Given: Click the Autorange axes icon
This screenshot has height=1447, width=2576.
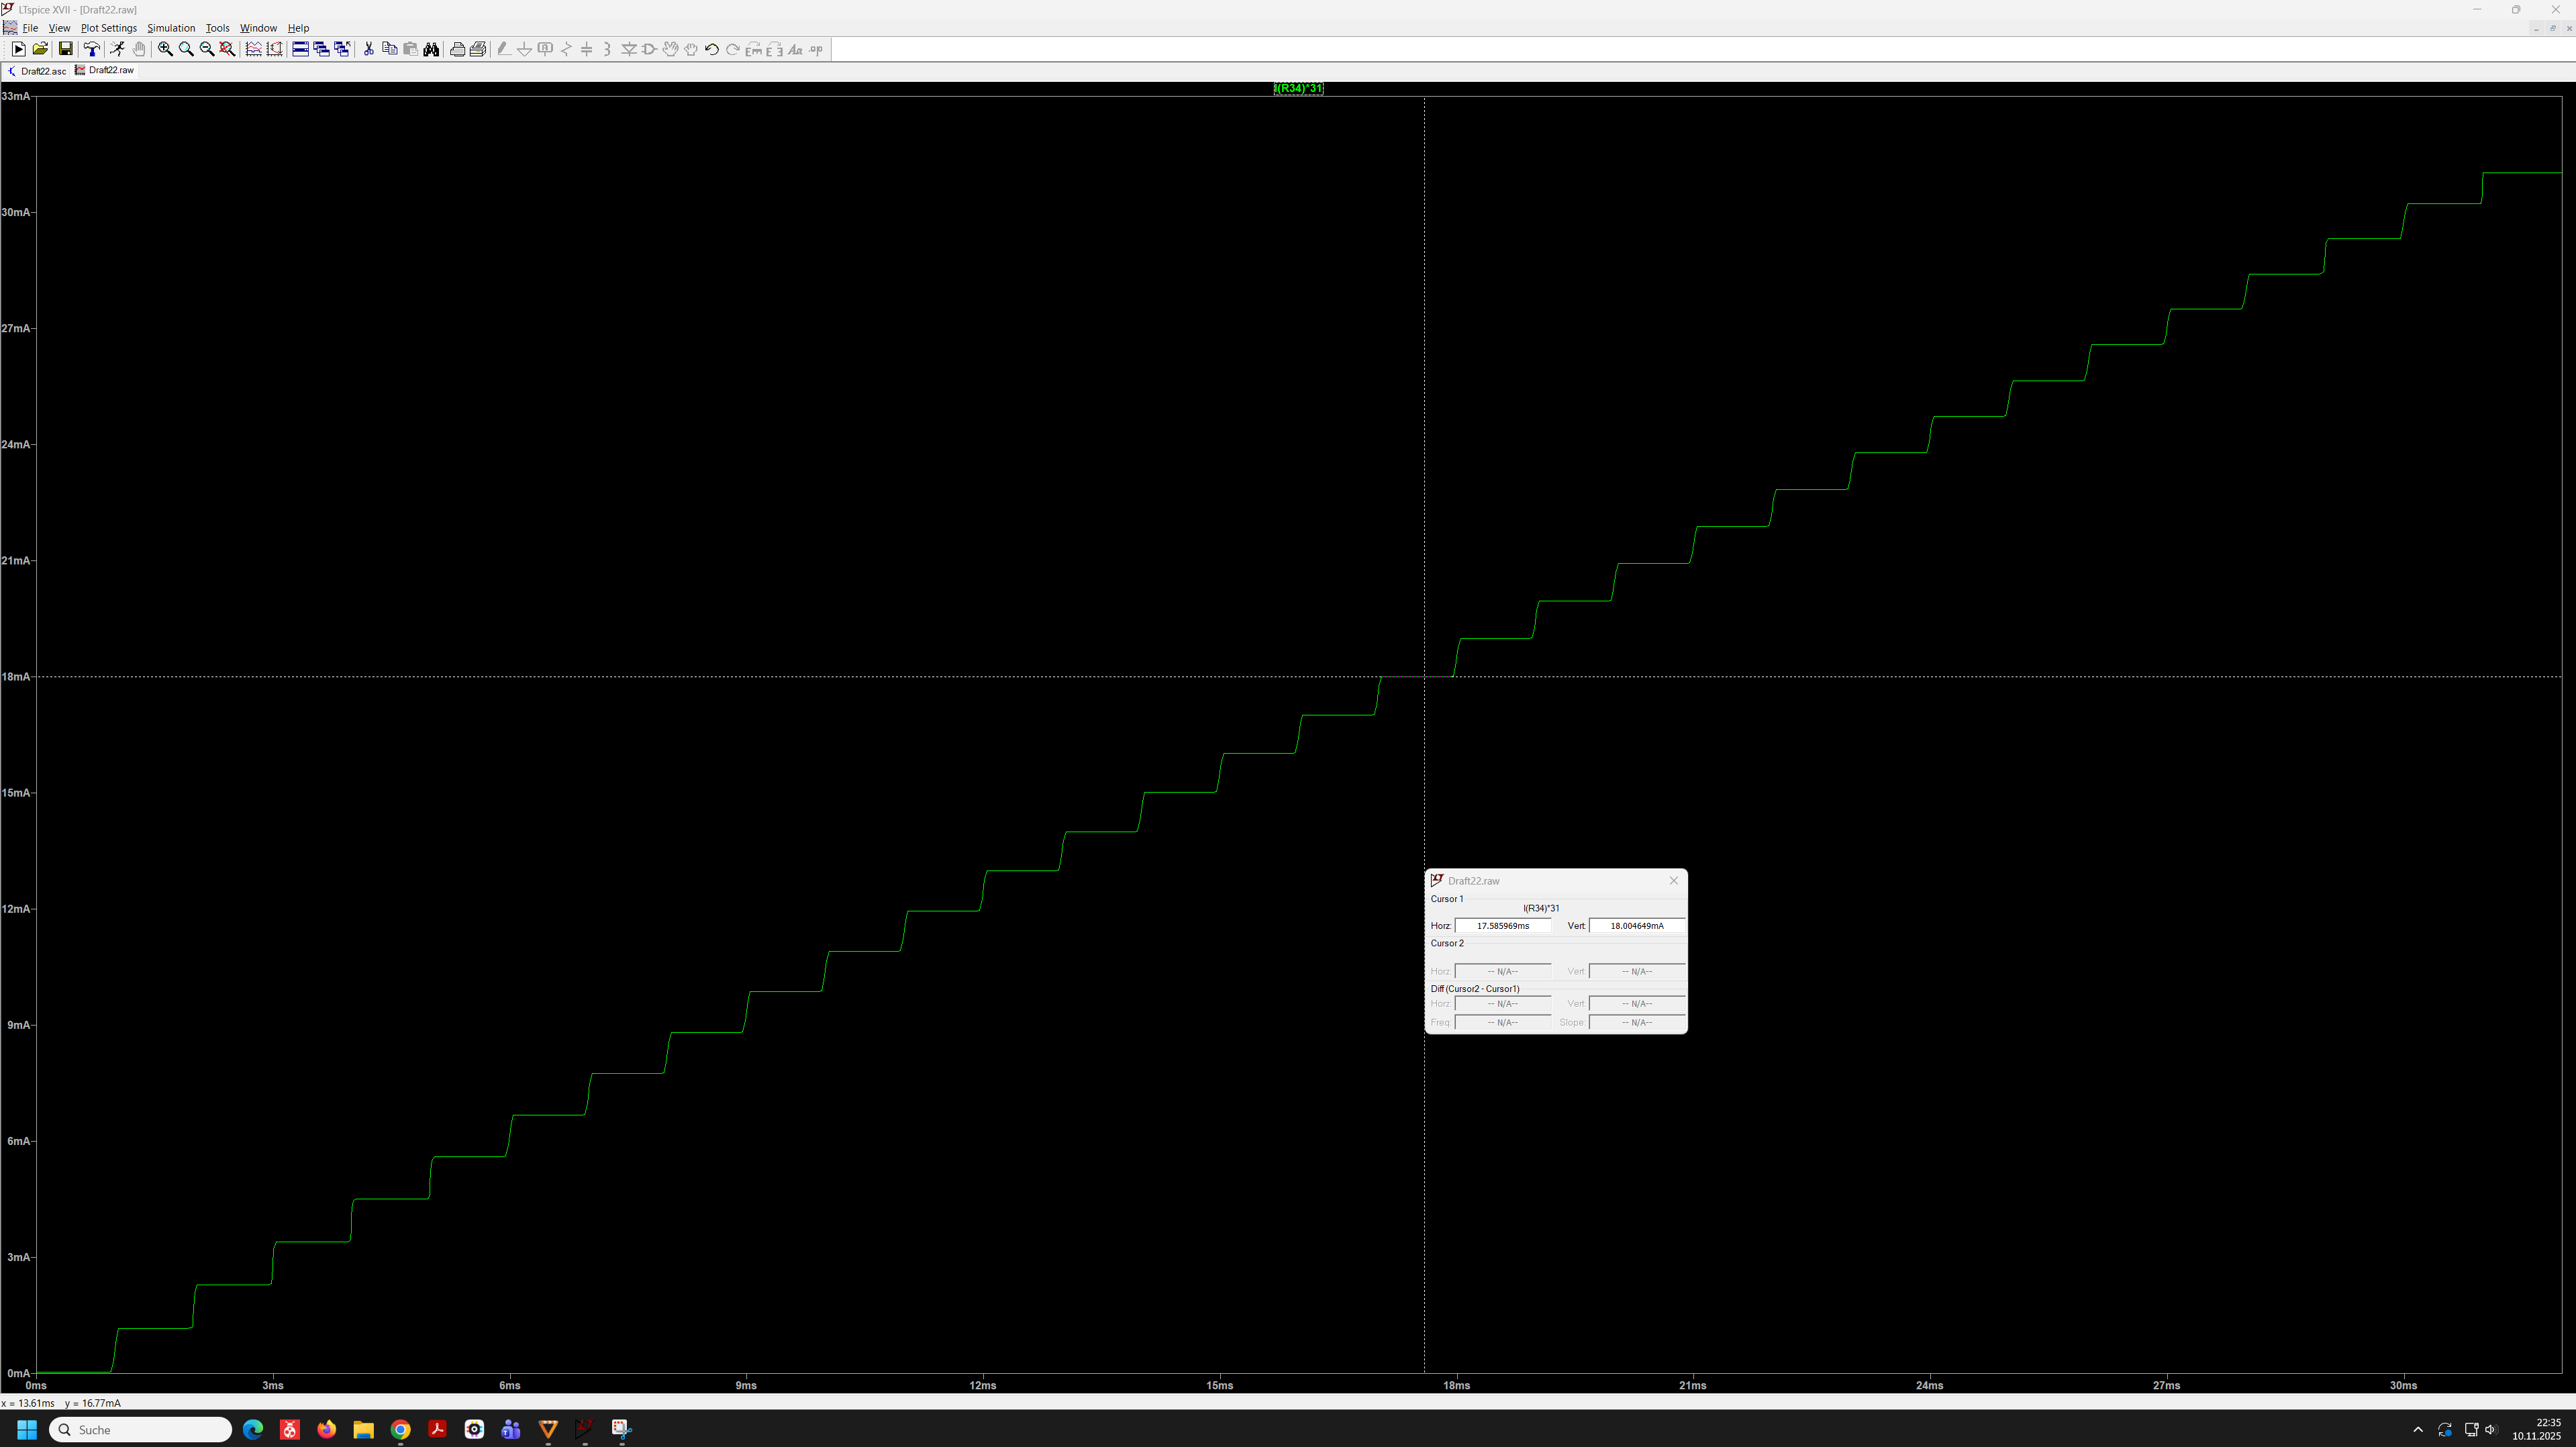Looking at the screenshot, I should 274,49.
